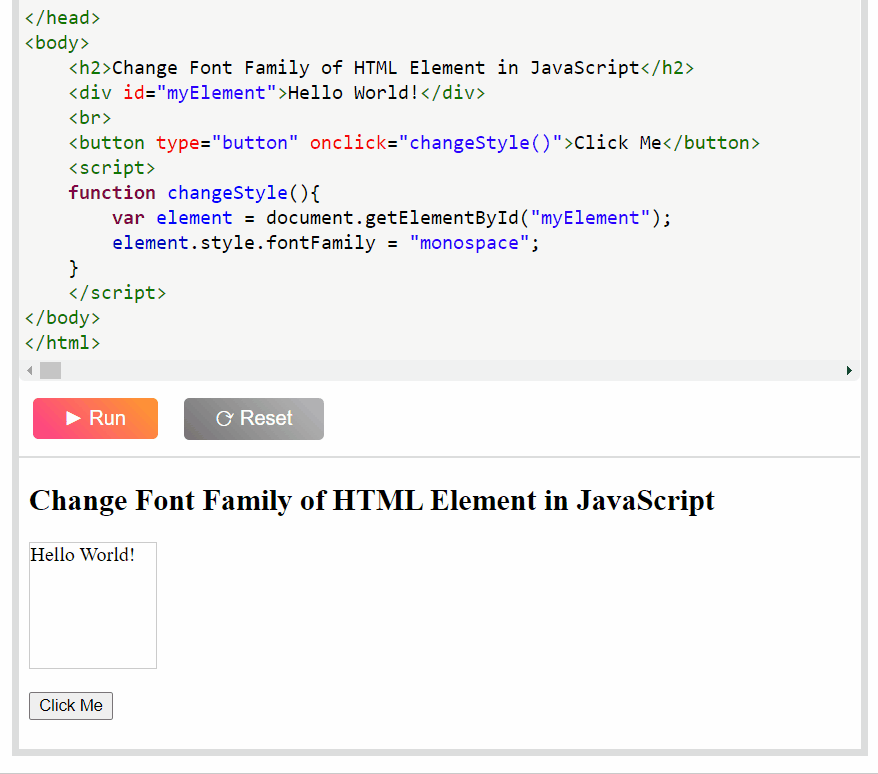Screen dimensions: 878x774
Task: Click the horizontal scrollbar thumb
Action: pos(50,370)
